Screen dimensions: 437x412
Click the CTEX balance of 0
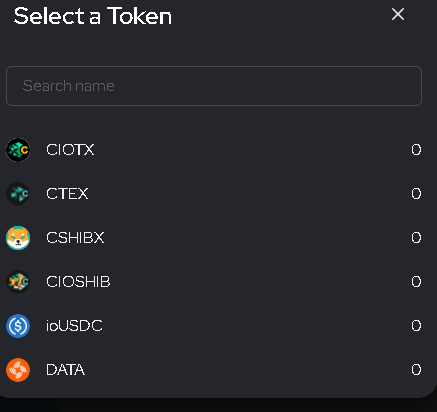point(416,194)
